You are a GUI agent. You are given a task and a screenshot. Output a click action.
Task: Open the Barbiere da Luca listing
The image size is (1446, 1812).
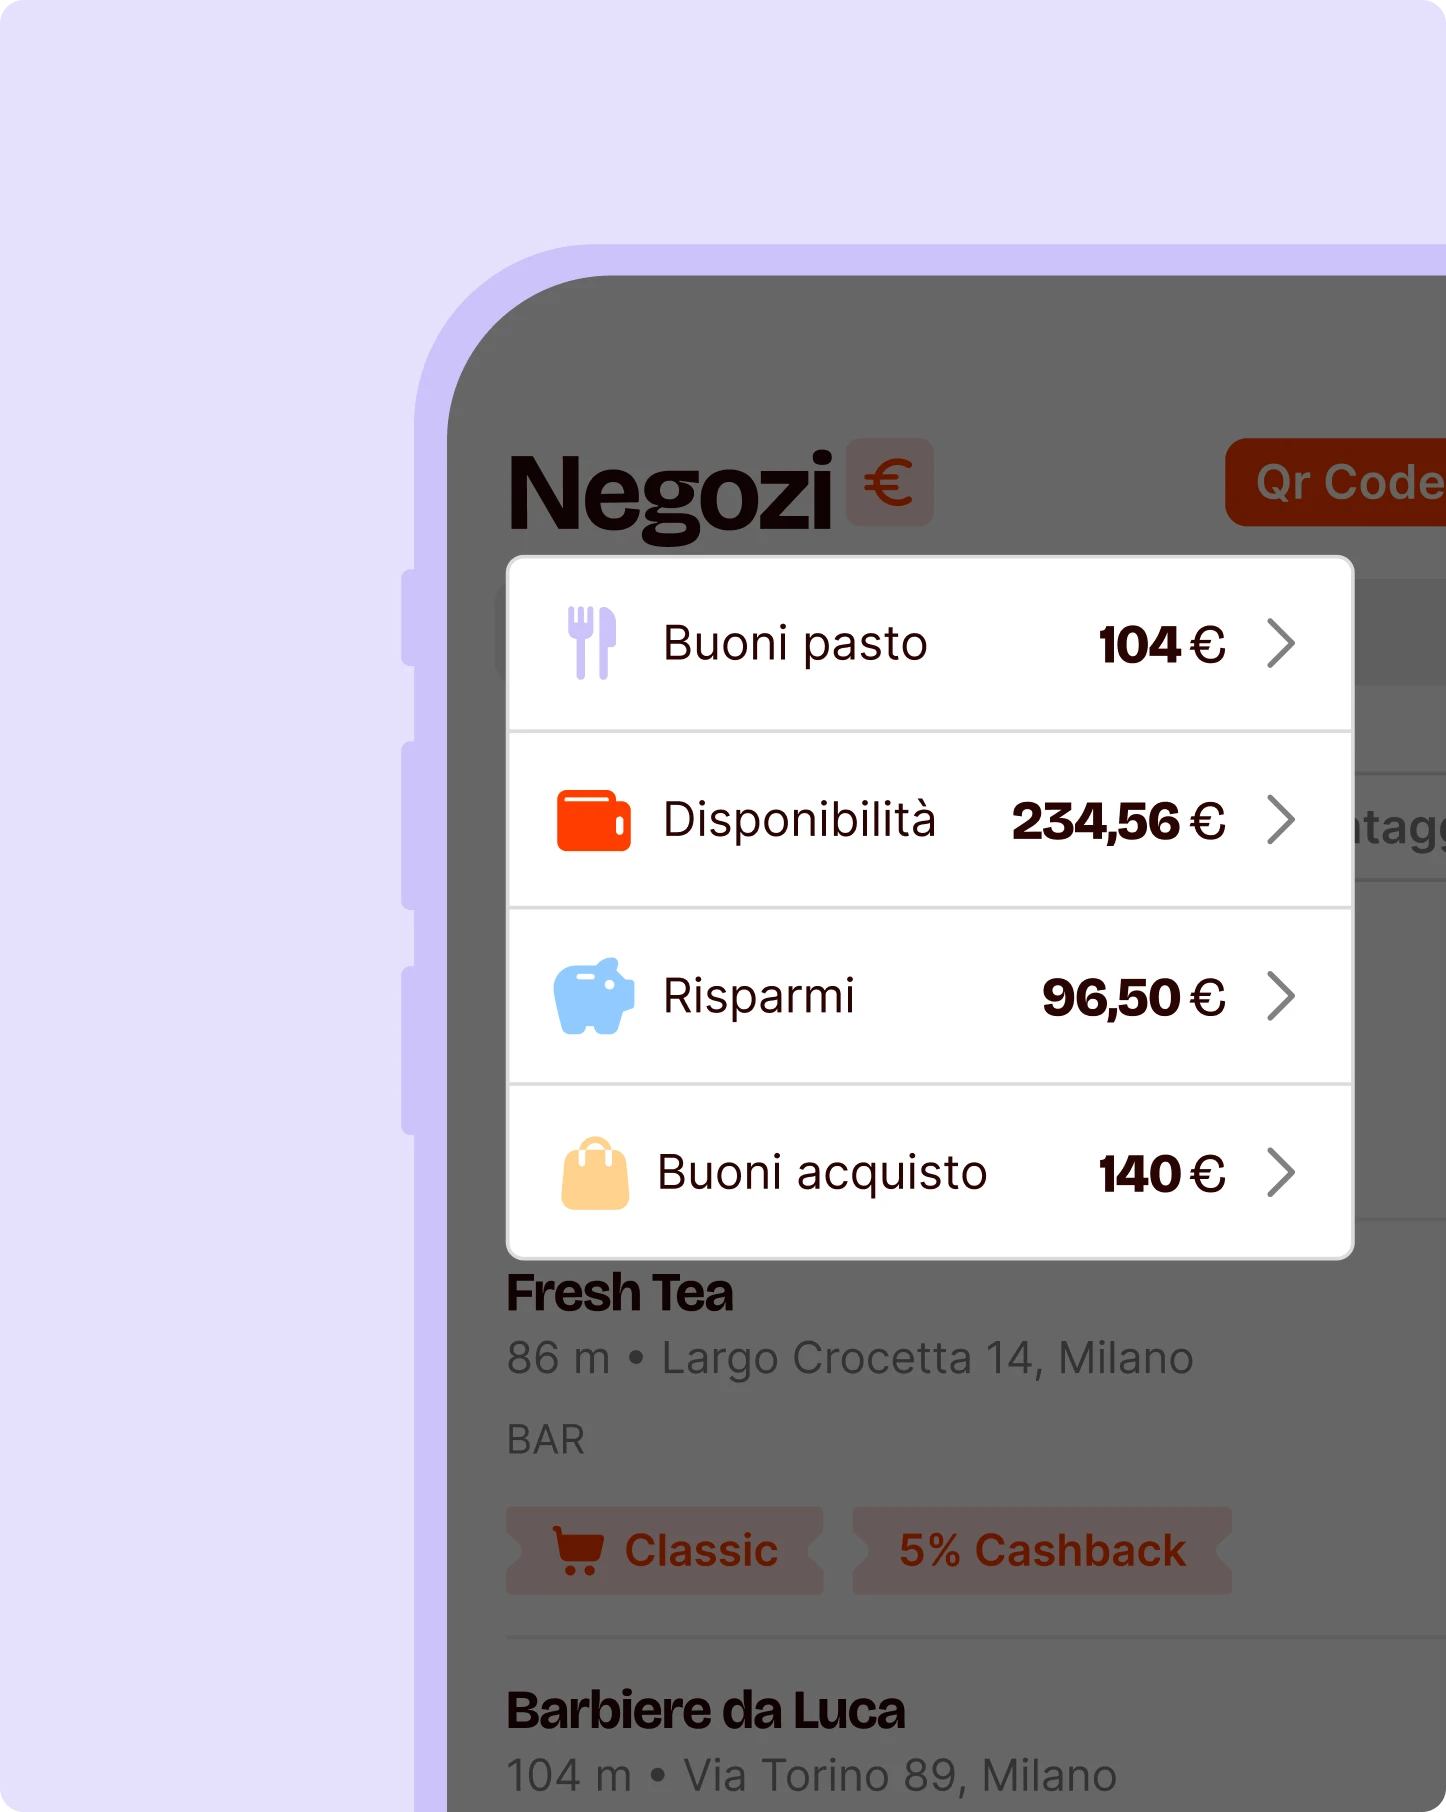click(705, 1711)
